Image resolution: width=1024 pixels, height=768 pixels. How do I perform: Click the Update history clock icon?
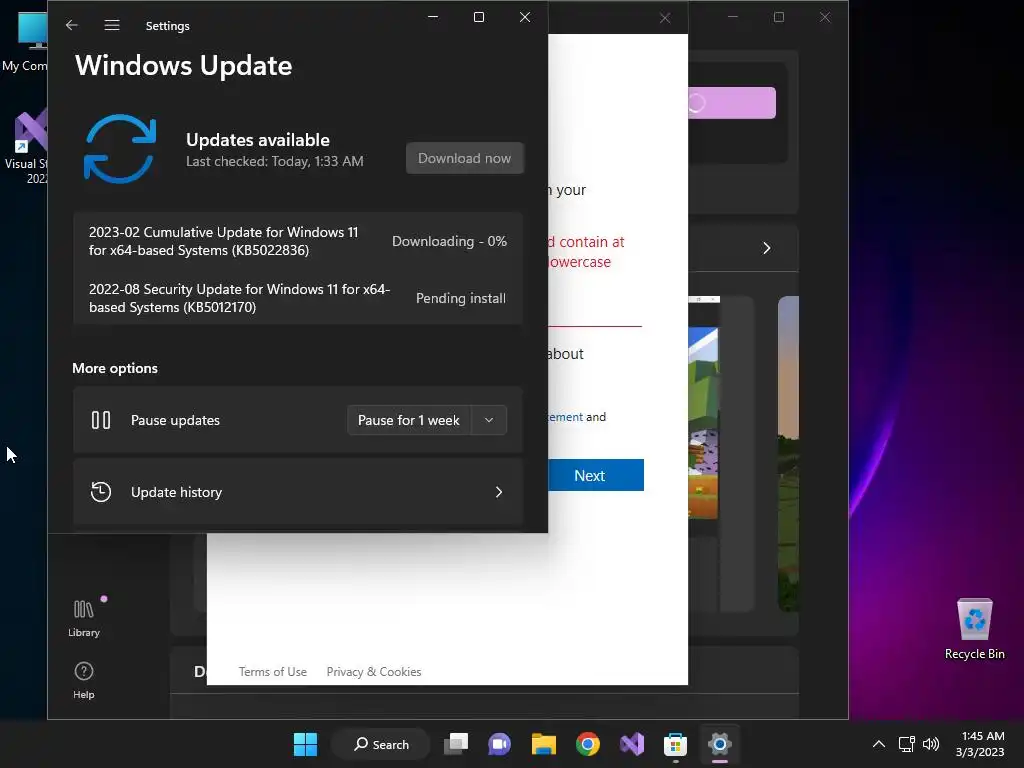[x=101, y=492]
